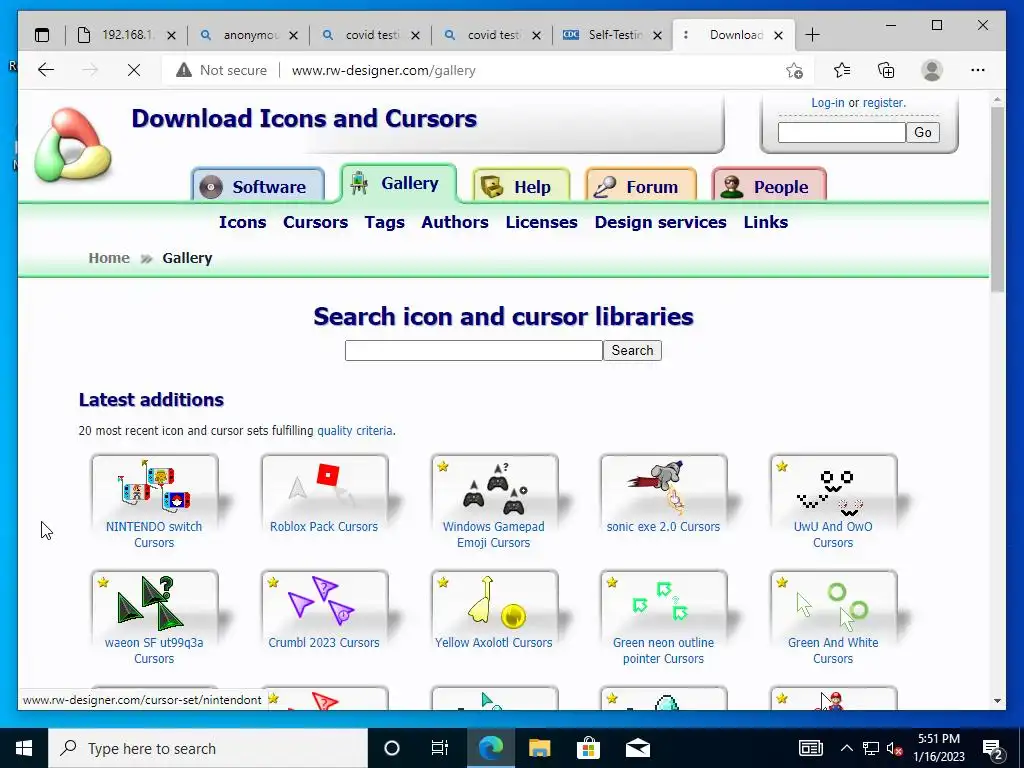Open the Cursors submenu link
The width and height of the screenshot is (1024, 768).
click(315, 222)
